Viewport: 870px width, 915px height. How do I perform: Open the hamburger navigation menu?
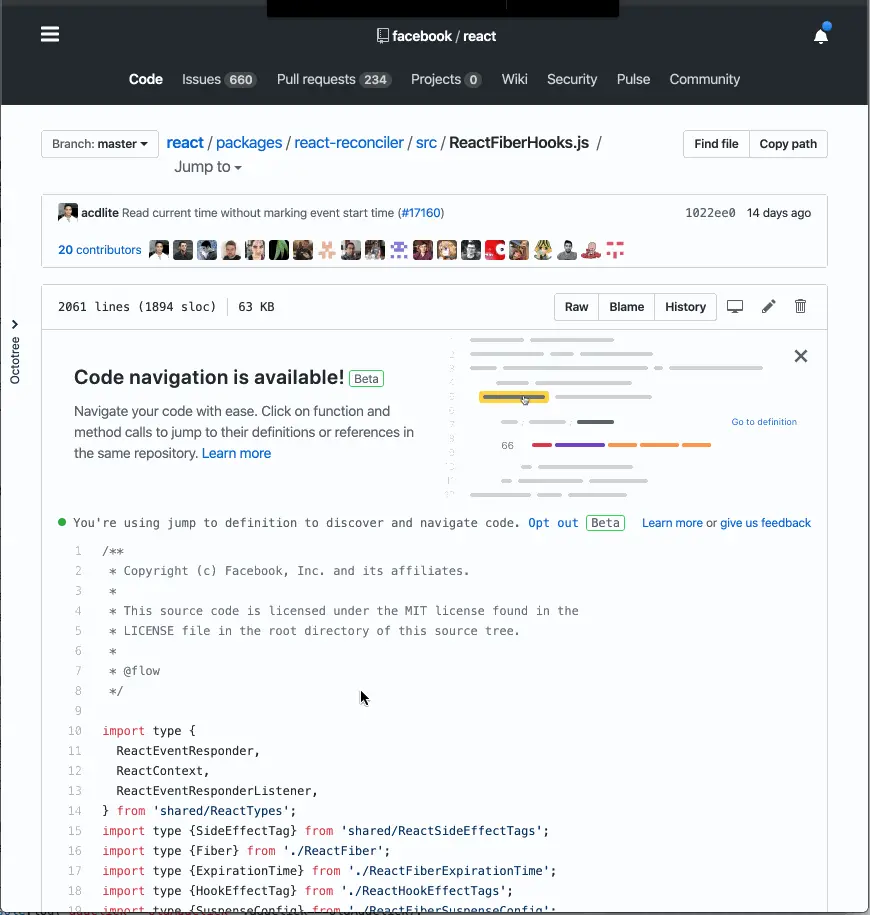[x=50, y=34]
